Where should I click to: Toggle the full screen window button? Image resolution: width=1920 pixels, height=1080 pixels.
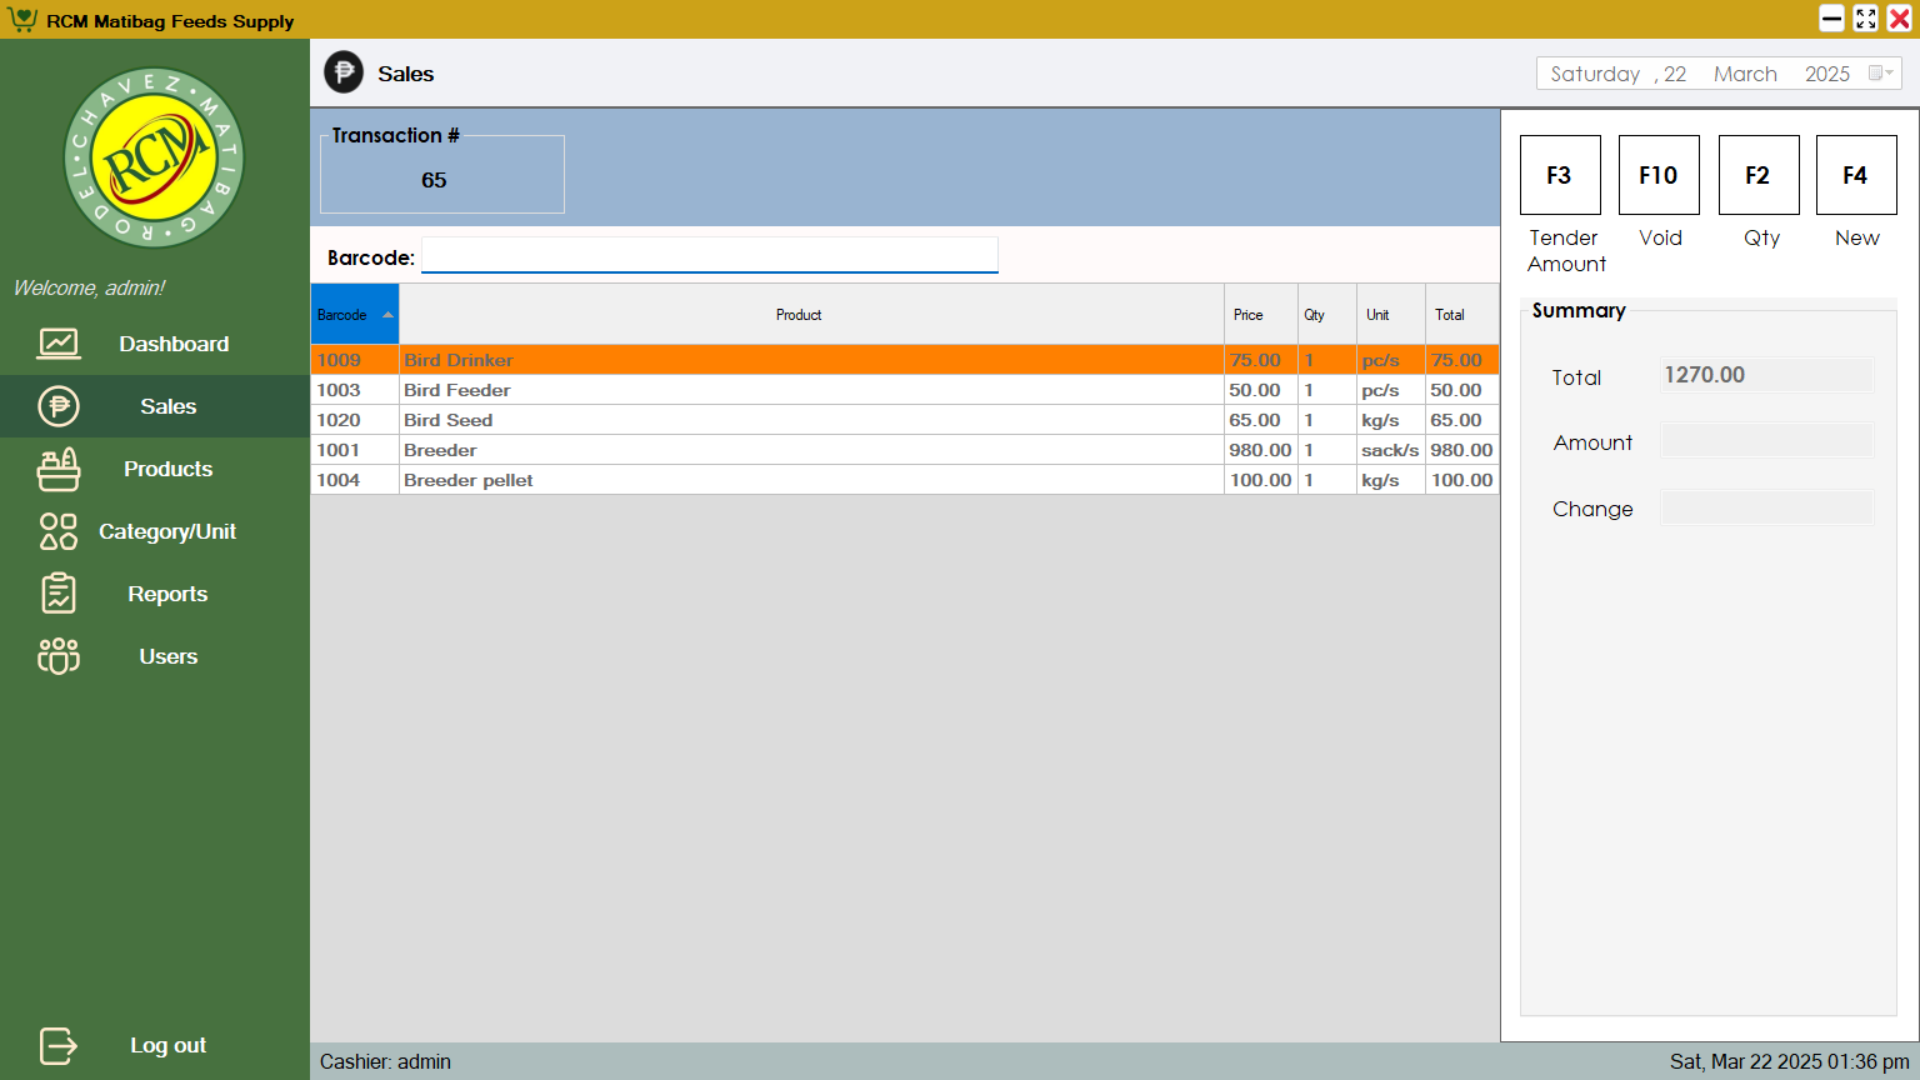click(x=1866, y=19)
